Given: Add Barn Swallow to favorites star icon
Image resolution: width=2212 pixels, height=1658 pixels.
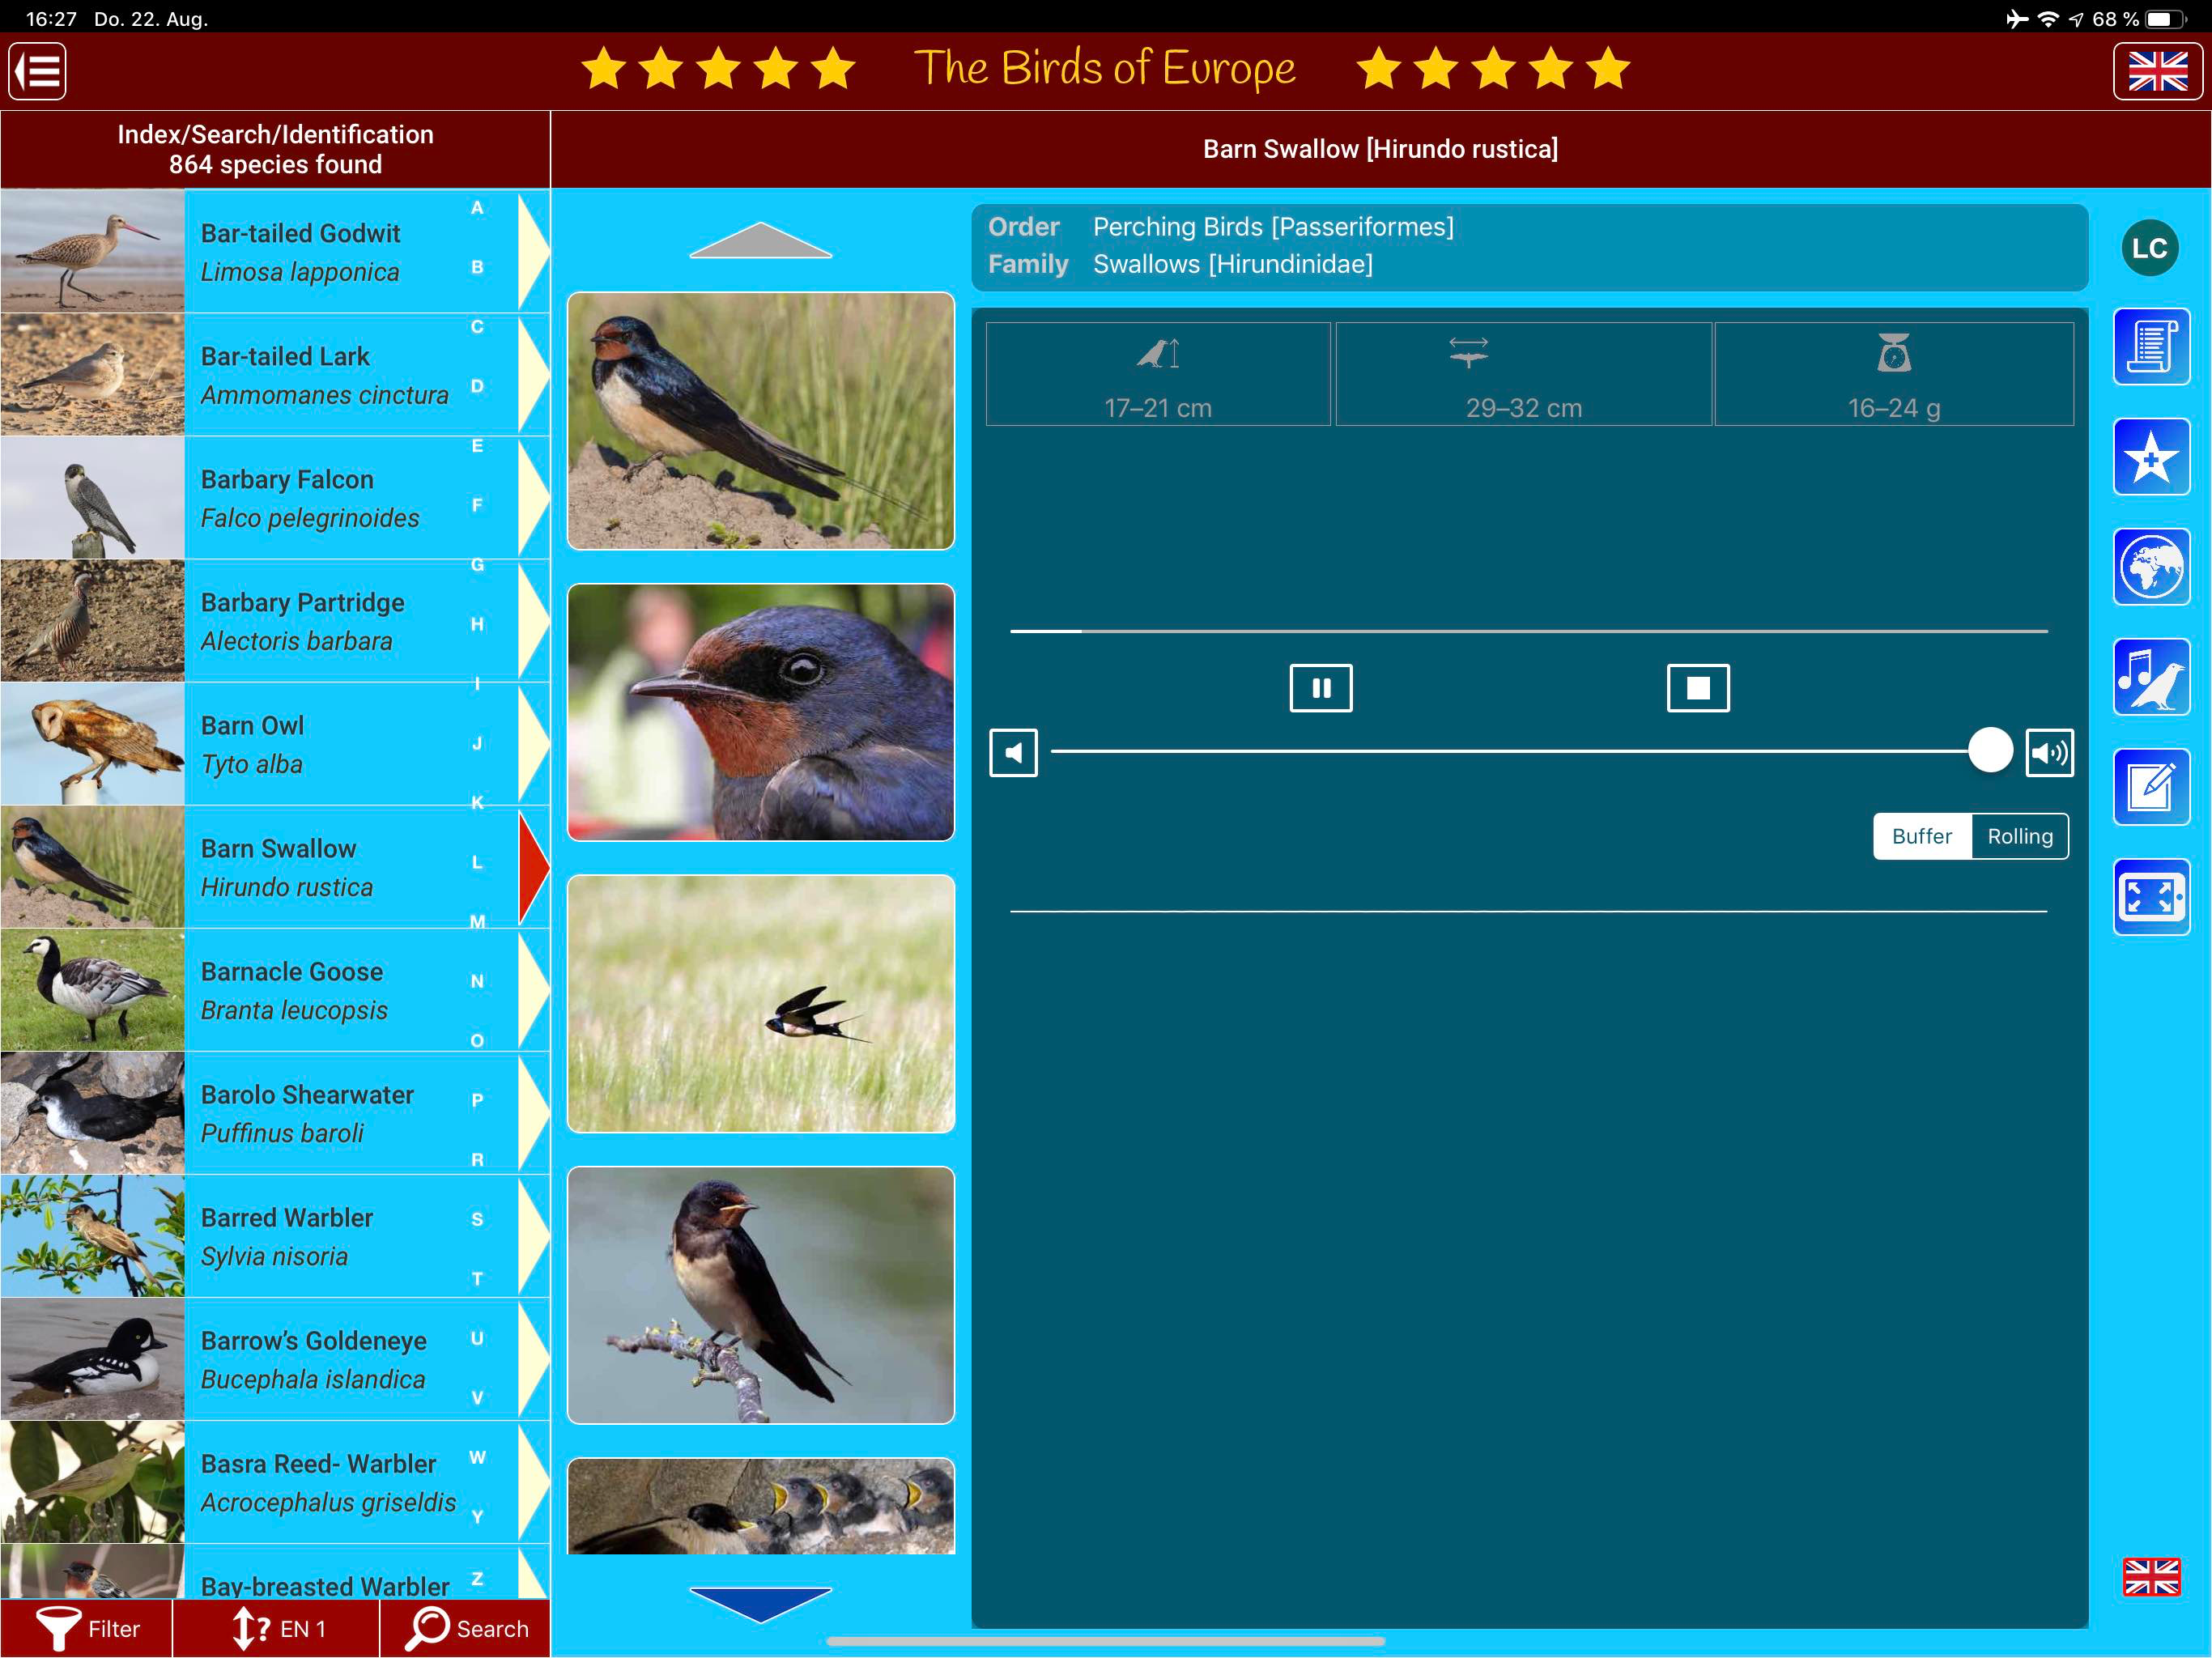Looking at the screenshot, I should pyautogui.click(x=2151, y=457).
